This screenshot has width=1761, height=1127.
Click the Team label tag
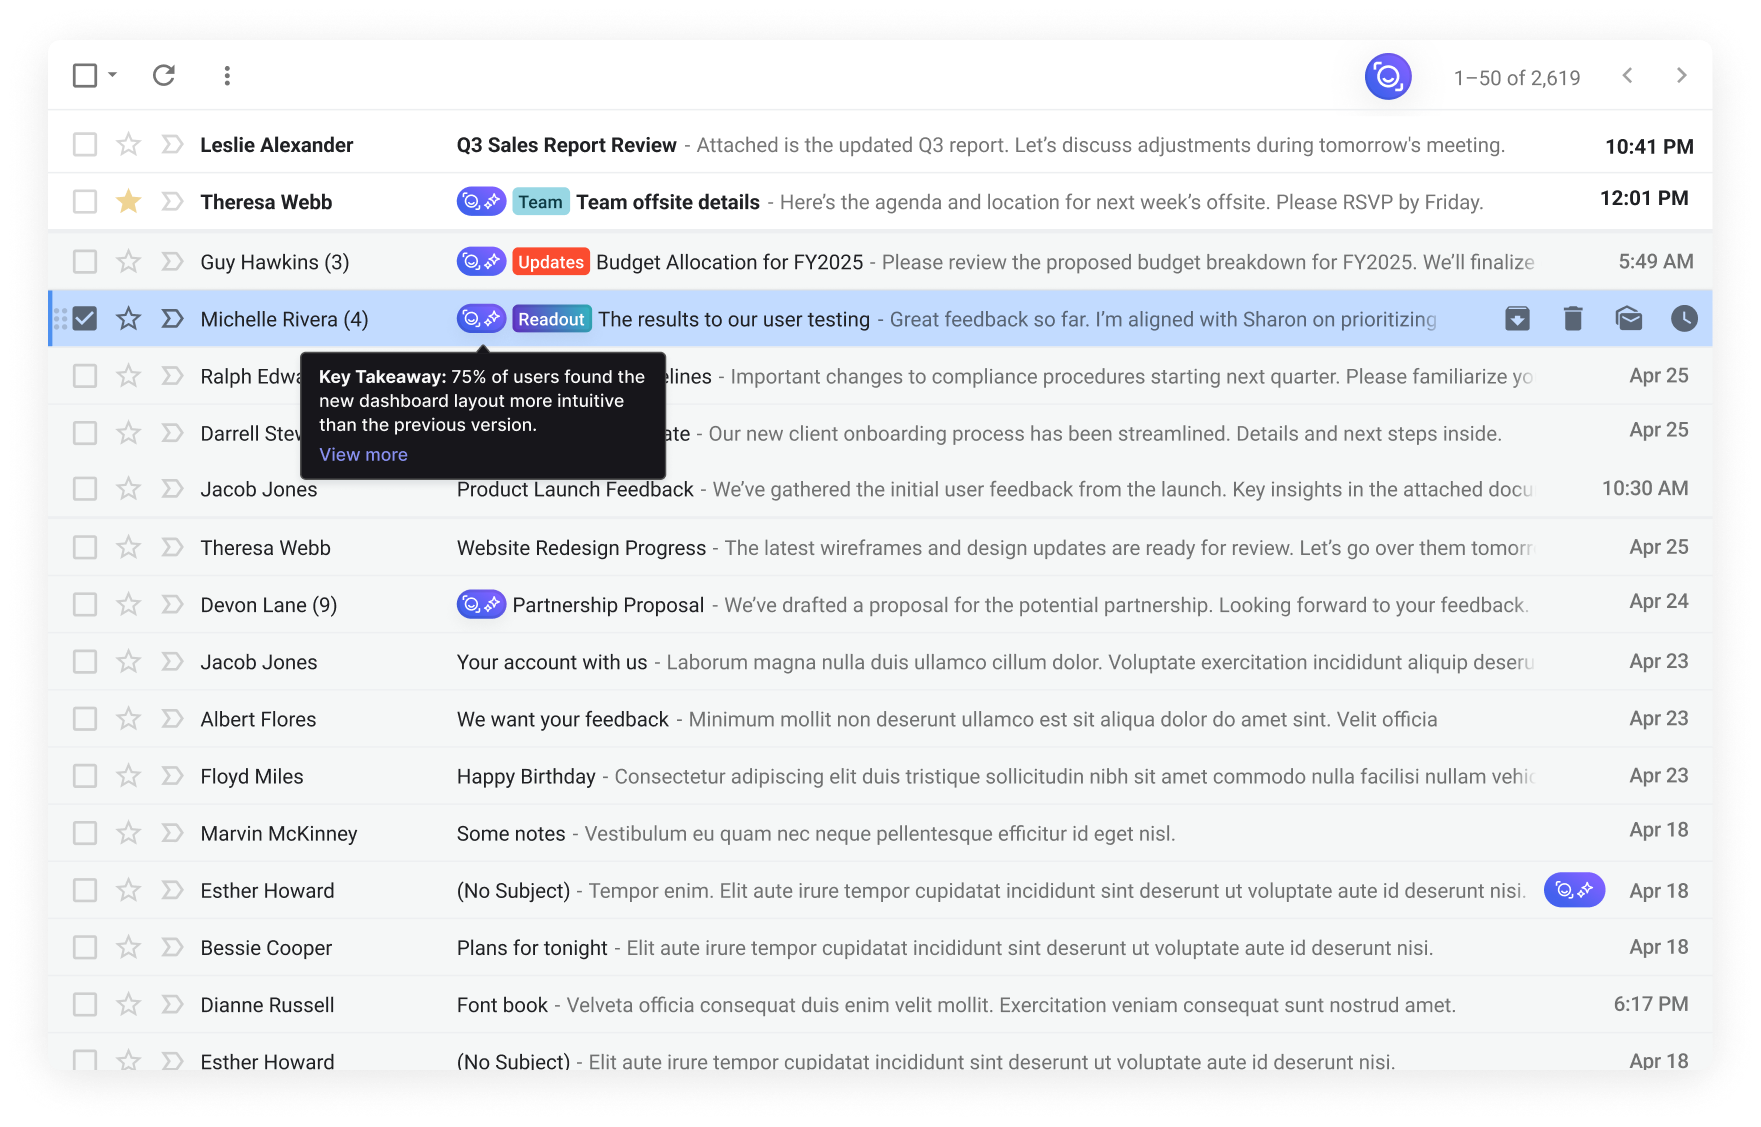[541, 202]
